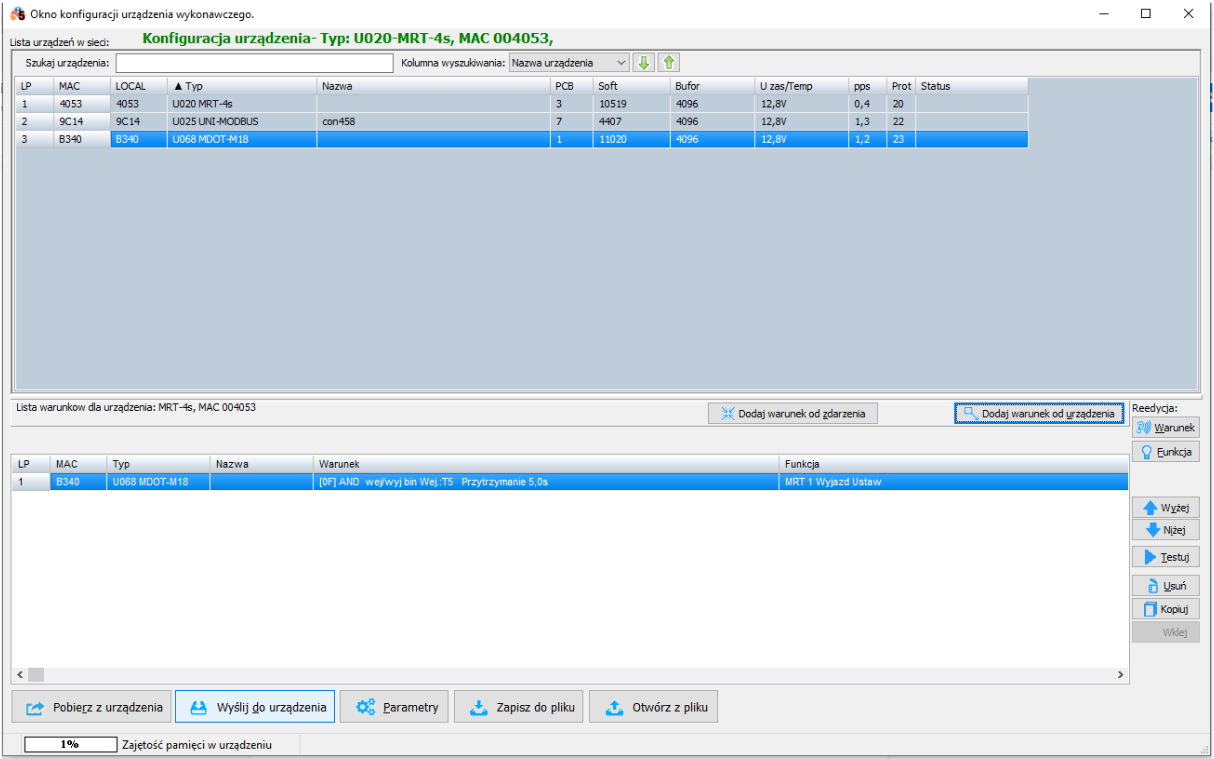The image size is (1214, 759).
Task: Click the Status column header
Action: coord(971,86)
